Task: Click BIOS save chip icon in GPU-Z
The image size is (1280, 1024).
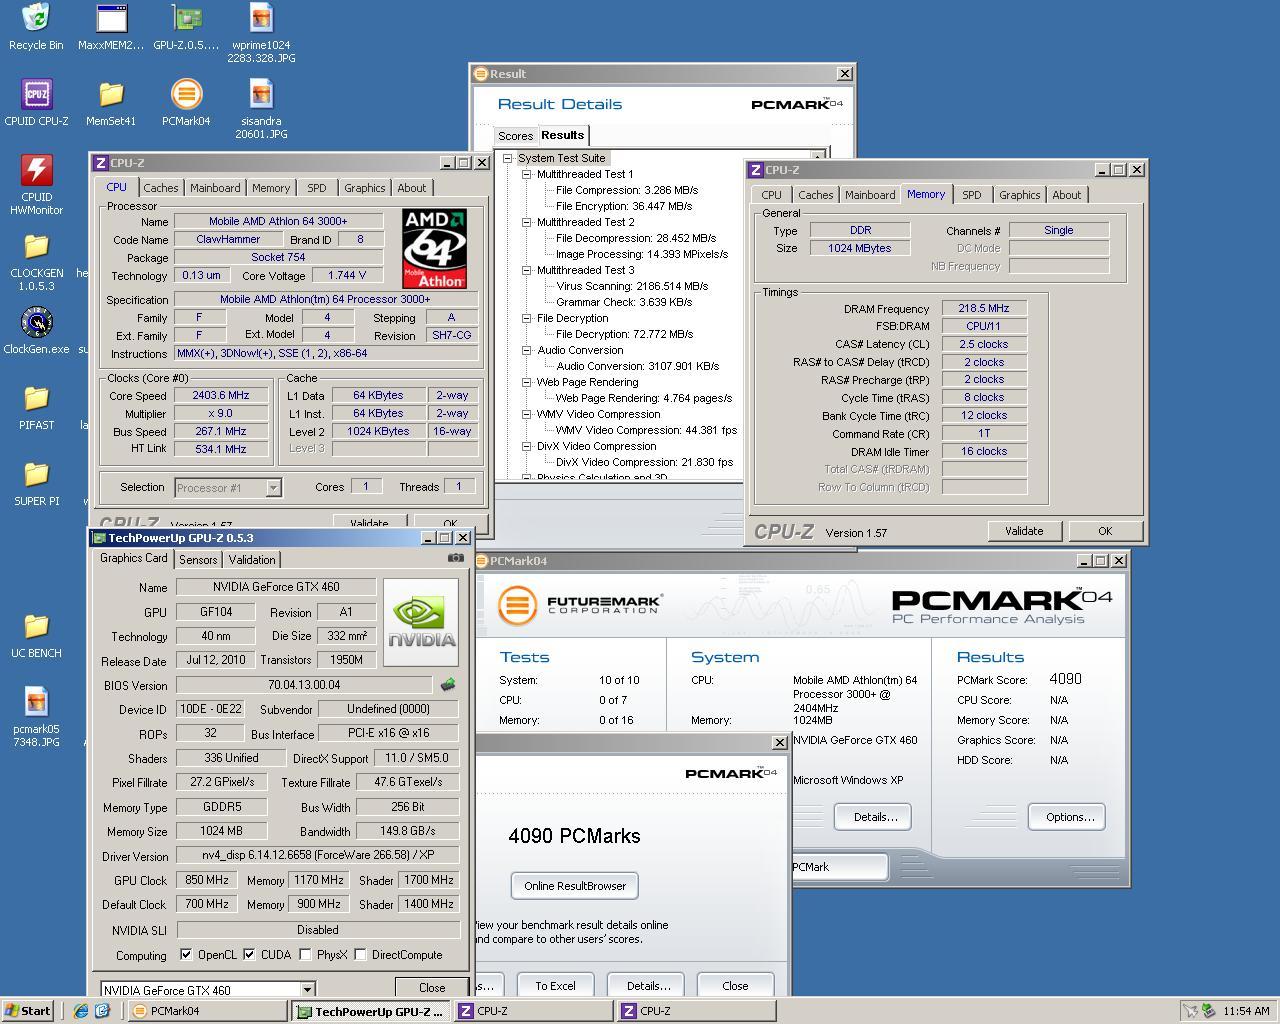Action: tap(447, 685)
